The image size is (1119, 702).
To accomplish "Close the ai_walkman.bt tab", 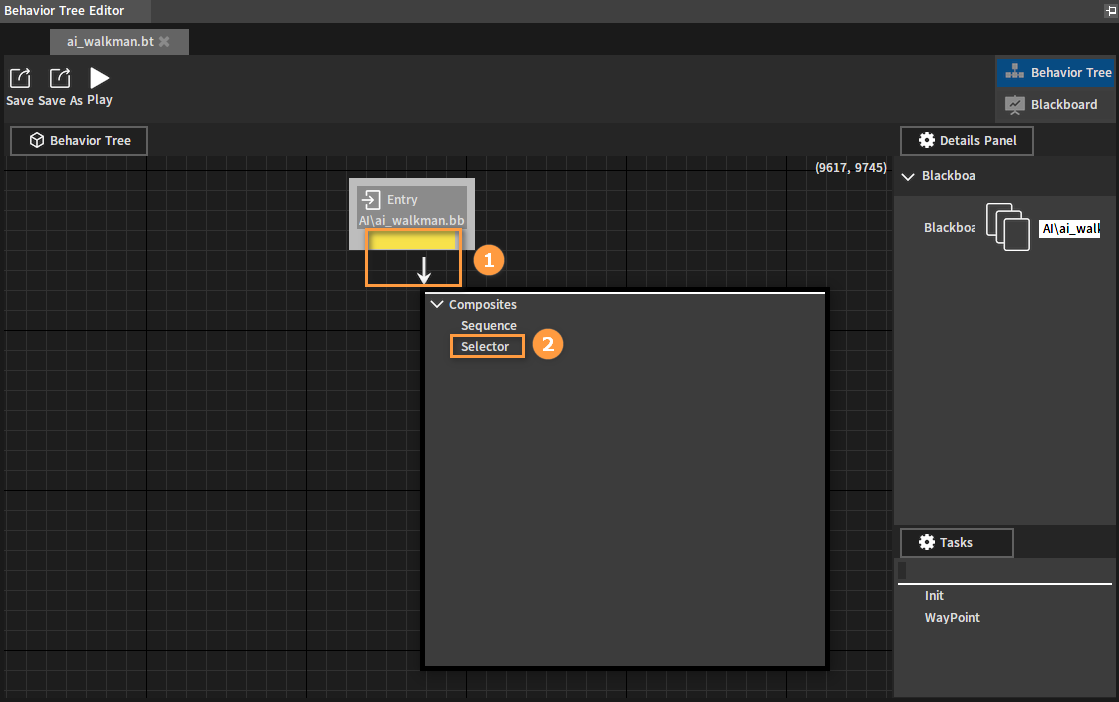I will pyautogui.click(x=164, y=41).
